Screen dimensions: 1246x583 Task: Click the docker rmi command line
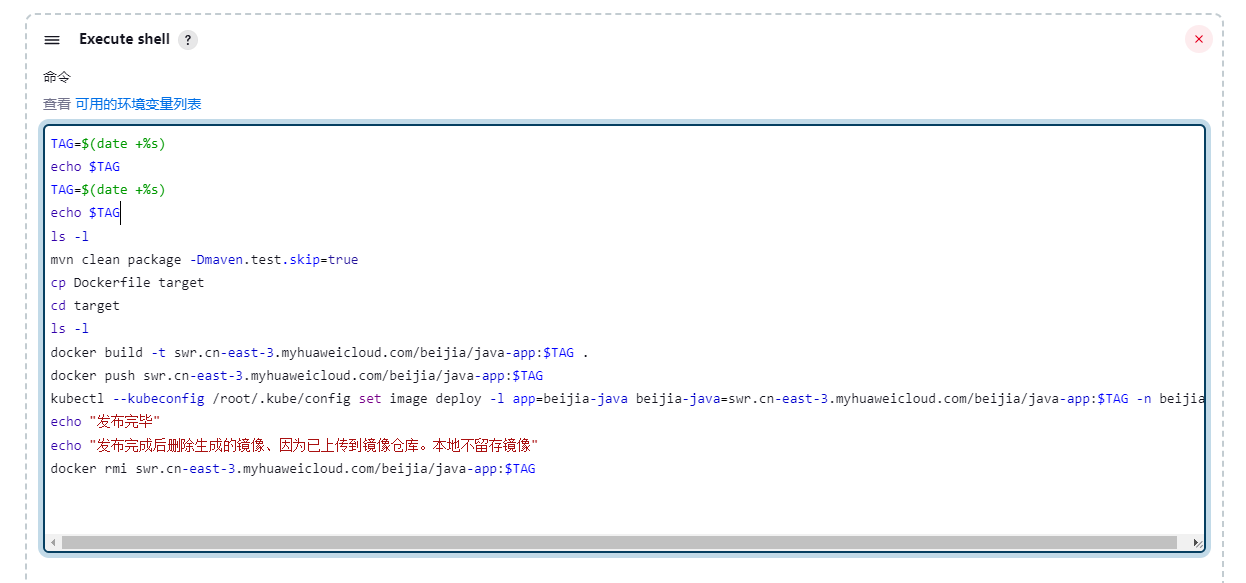coord(293,468)
